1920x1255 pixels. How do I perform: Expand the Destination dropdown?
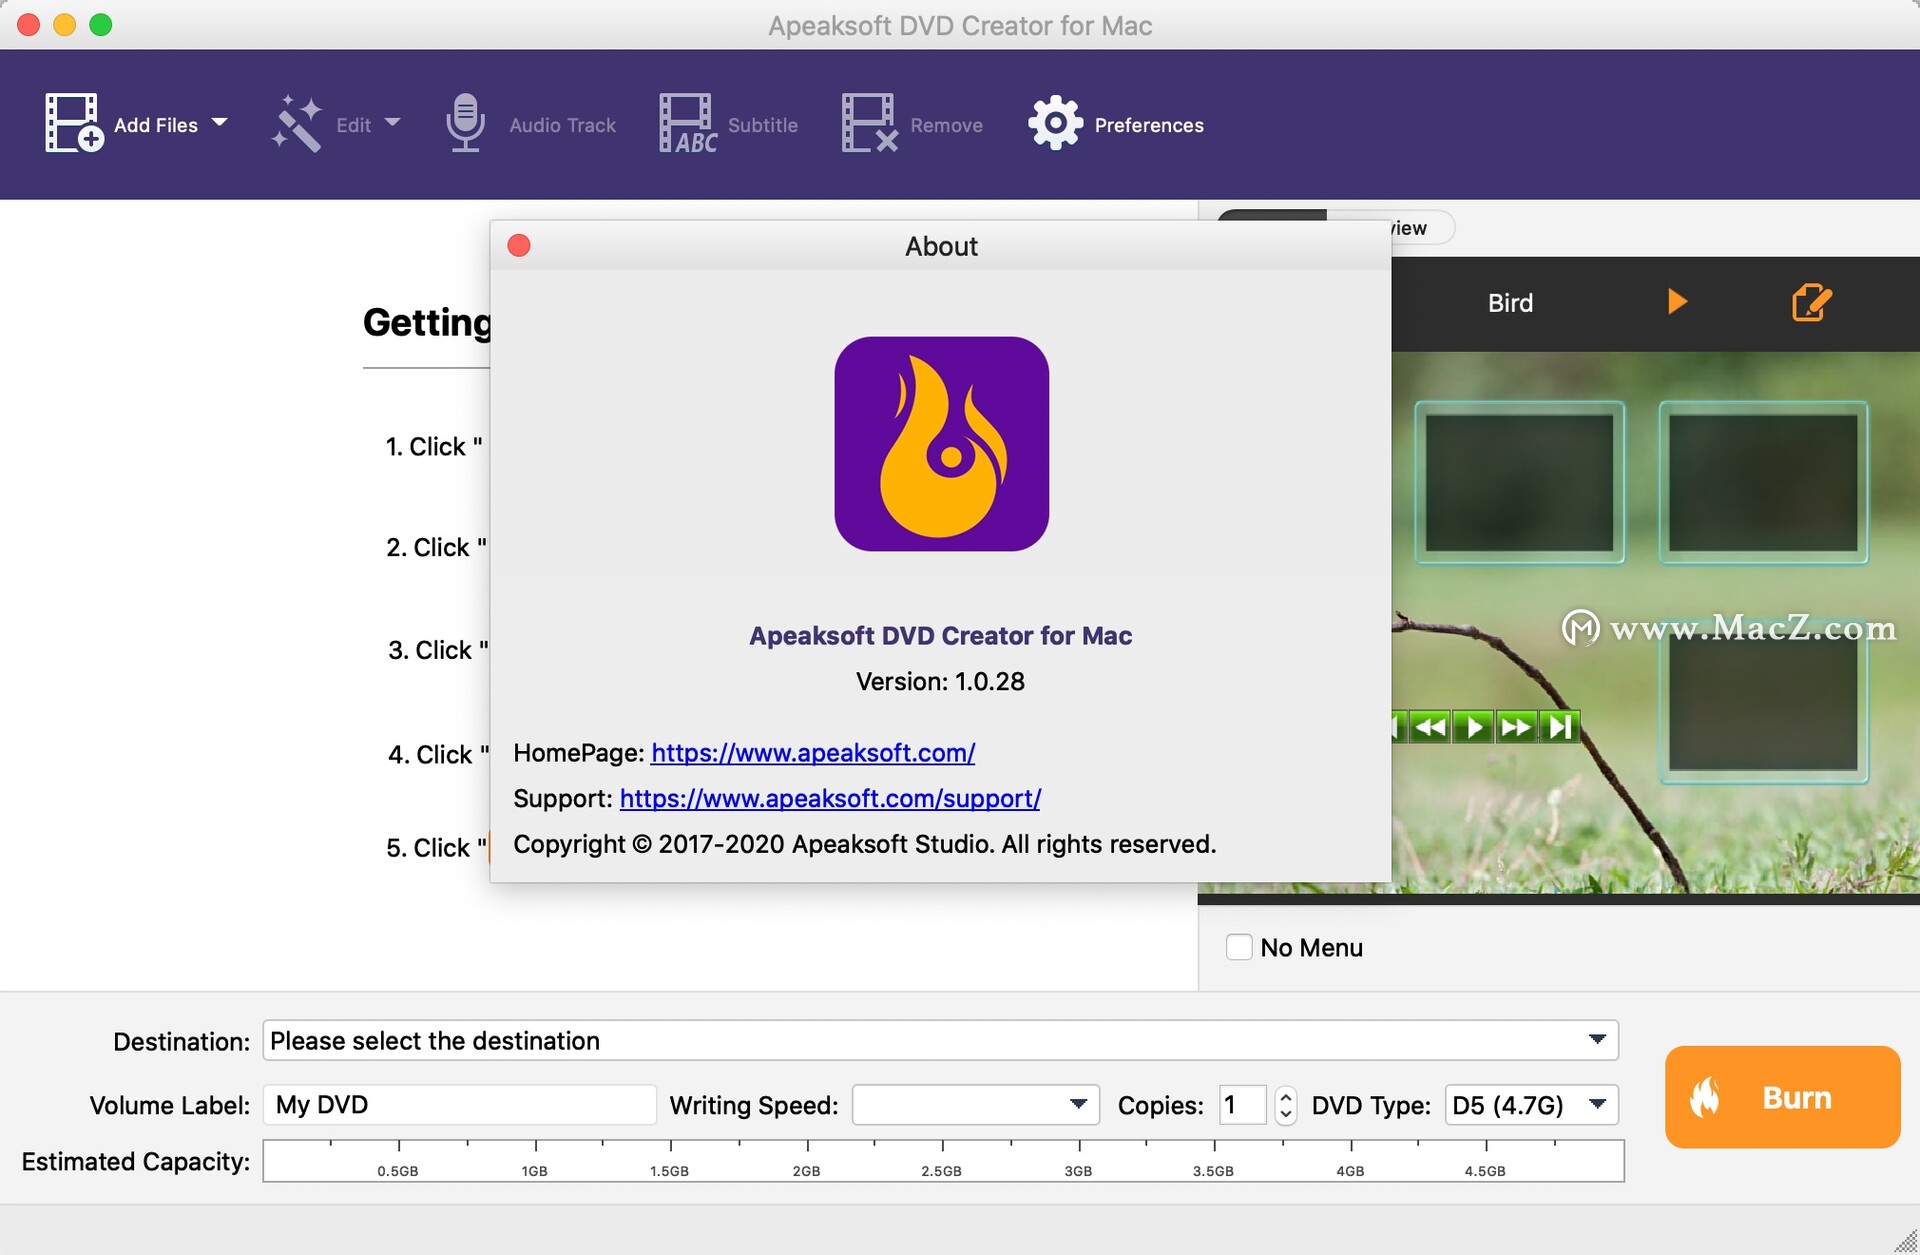coord(1596,1040)
